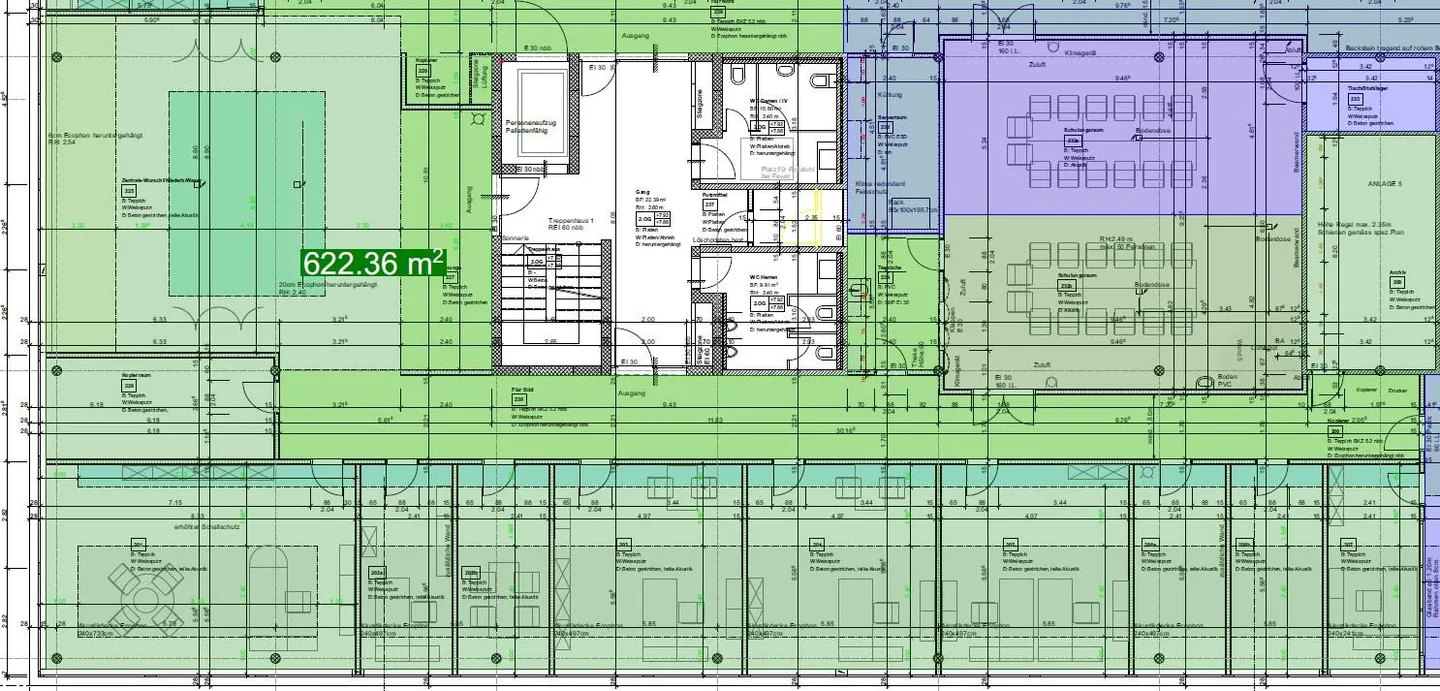Click the Ausgang exit label
Viewport: 1440px width, 691px height.
pos(634,34)
